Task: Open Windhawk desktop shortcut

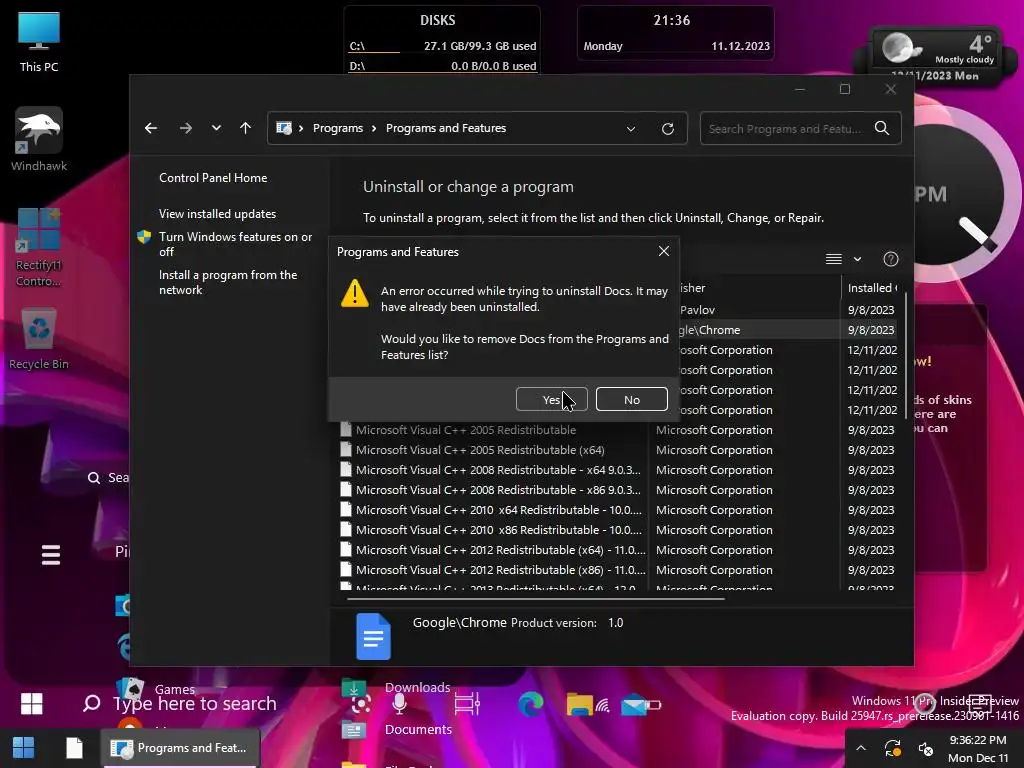Action: pos(39,140)
